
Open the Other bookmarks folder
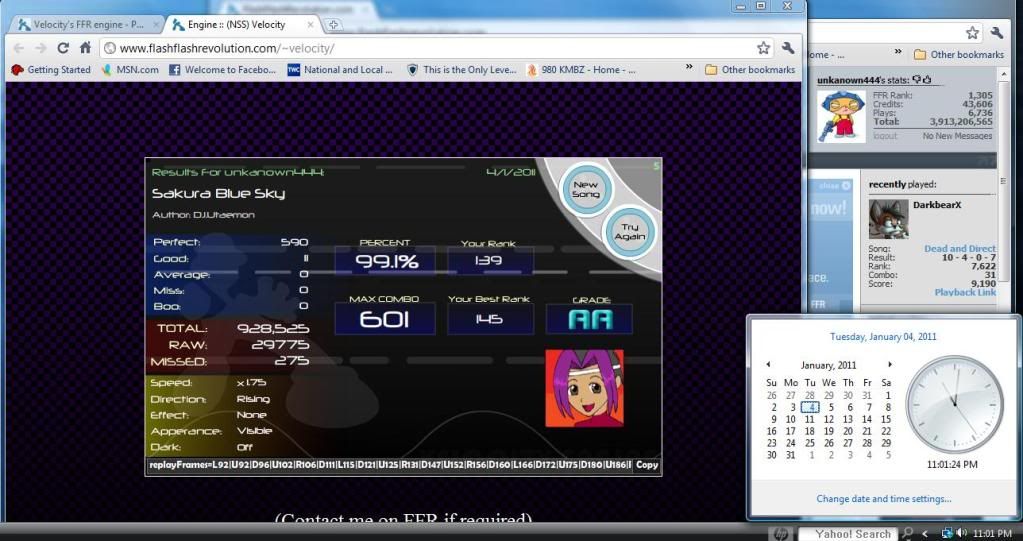750,70
